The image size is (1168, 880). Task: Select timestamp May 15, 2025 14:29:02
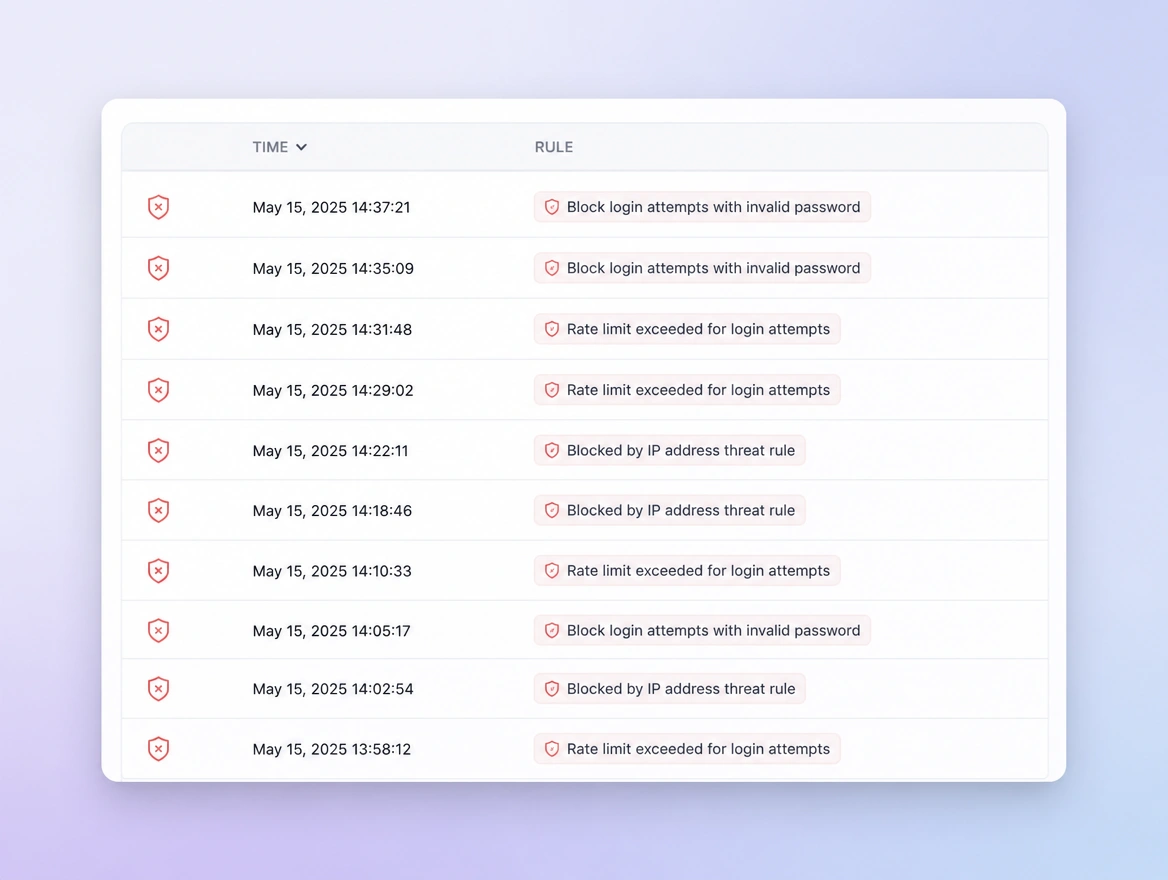pos(333,391)
